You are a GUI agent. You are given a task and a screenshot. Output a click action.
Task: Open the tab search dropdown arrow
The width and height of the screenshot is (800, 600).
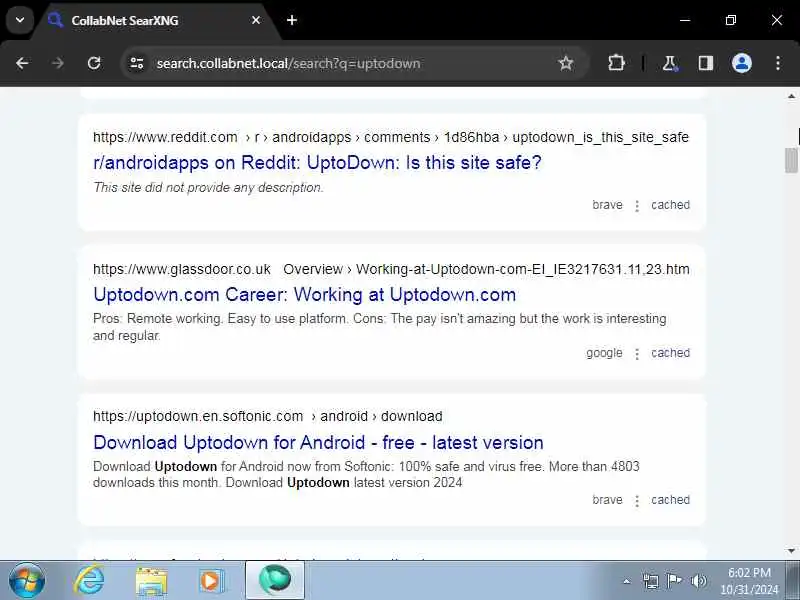point(20,20)
